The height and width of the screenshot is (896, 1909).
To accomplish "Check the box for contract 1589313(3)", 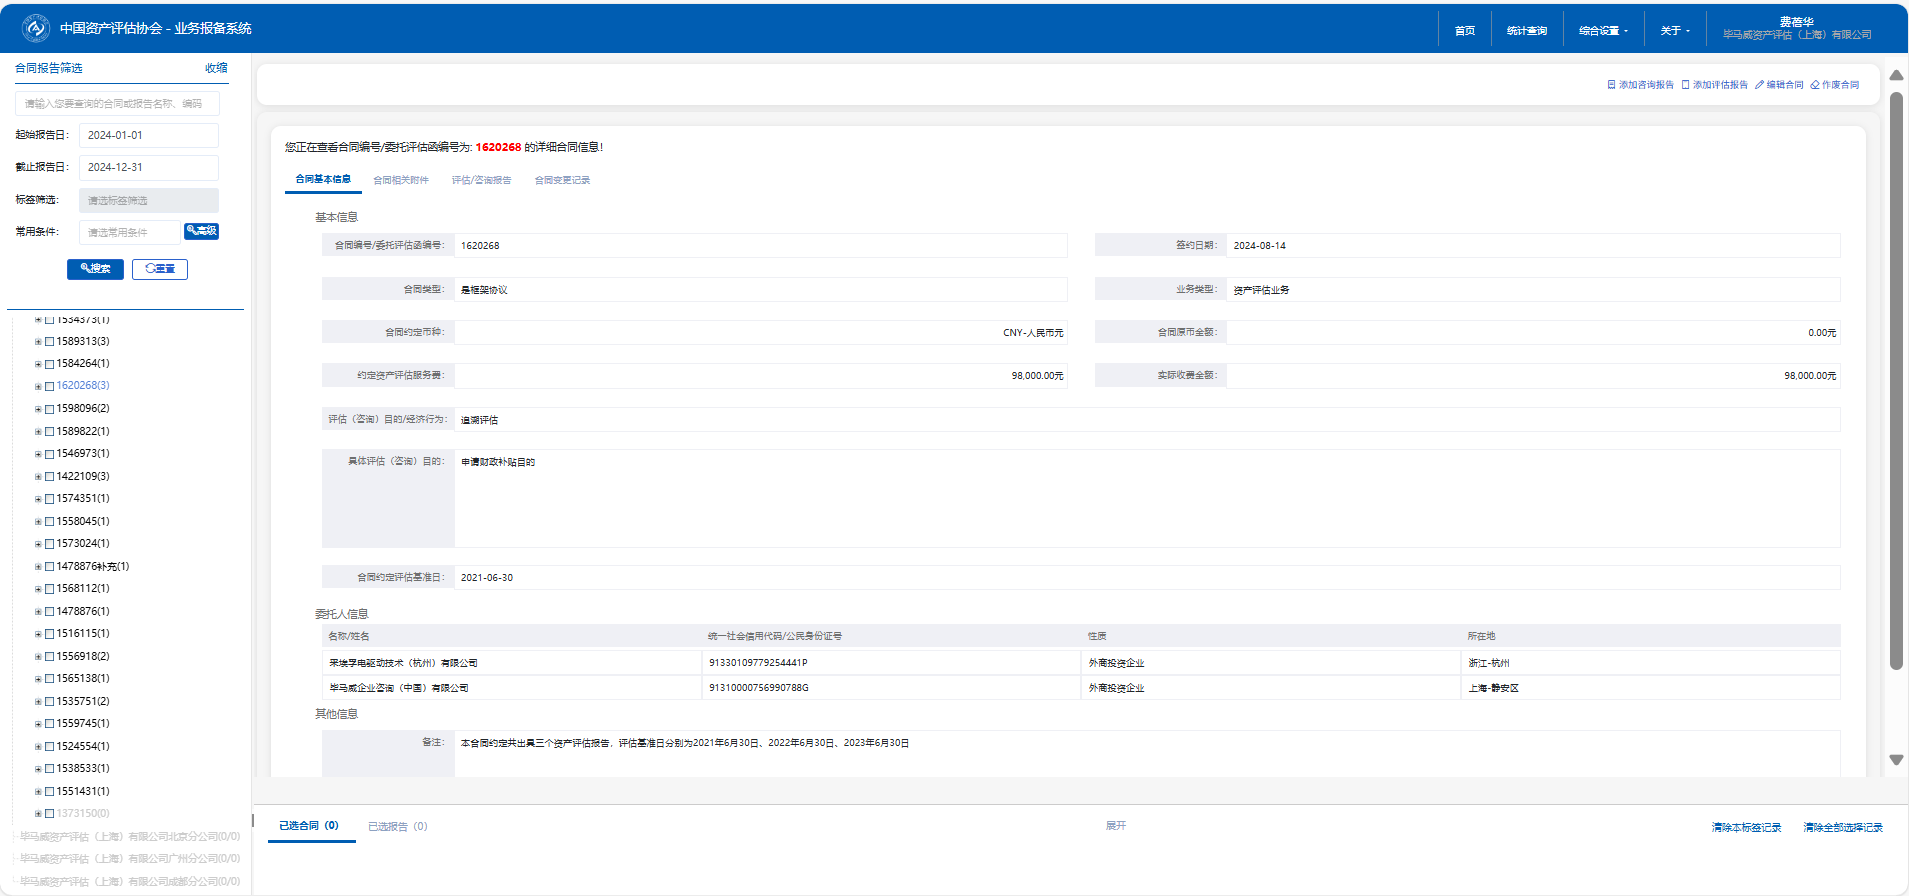I will (49, 342).
